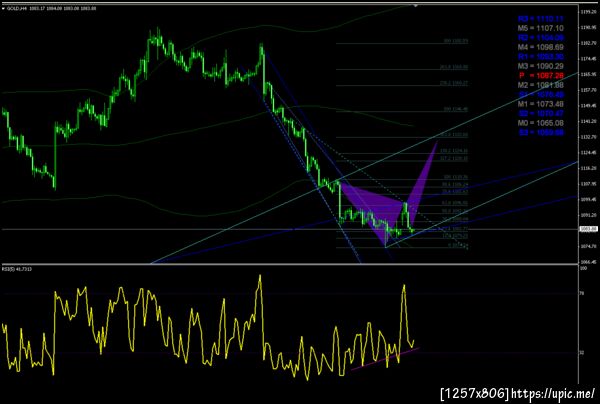Screen dimensions: 600x404
Task: Click the M3 = 1090.29 pivot label
Action: pos(540,66)
